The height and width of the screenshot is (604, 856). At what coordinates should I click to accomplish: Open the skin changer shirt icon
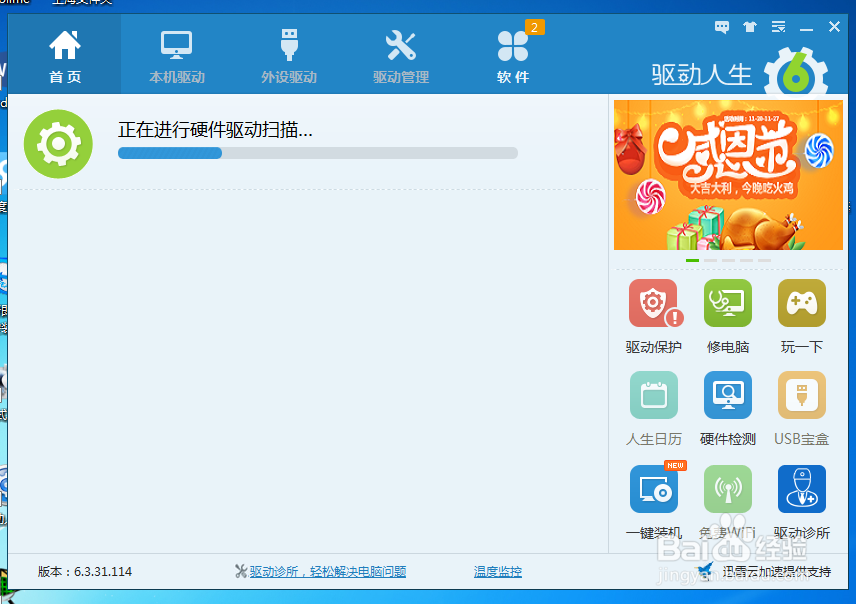tap(750, 27)
